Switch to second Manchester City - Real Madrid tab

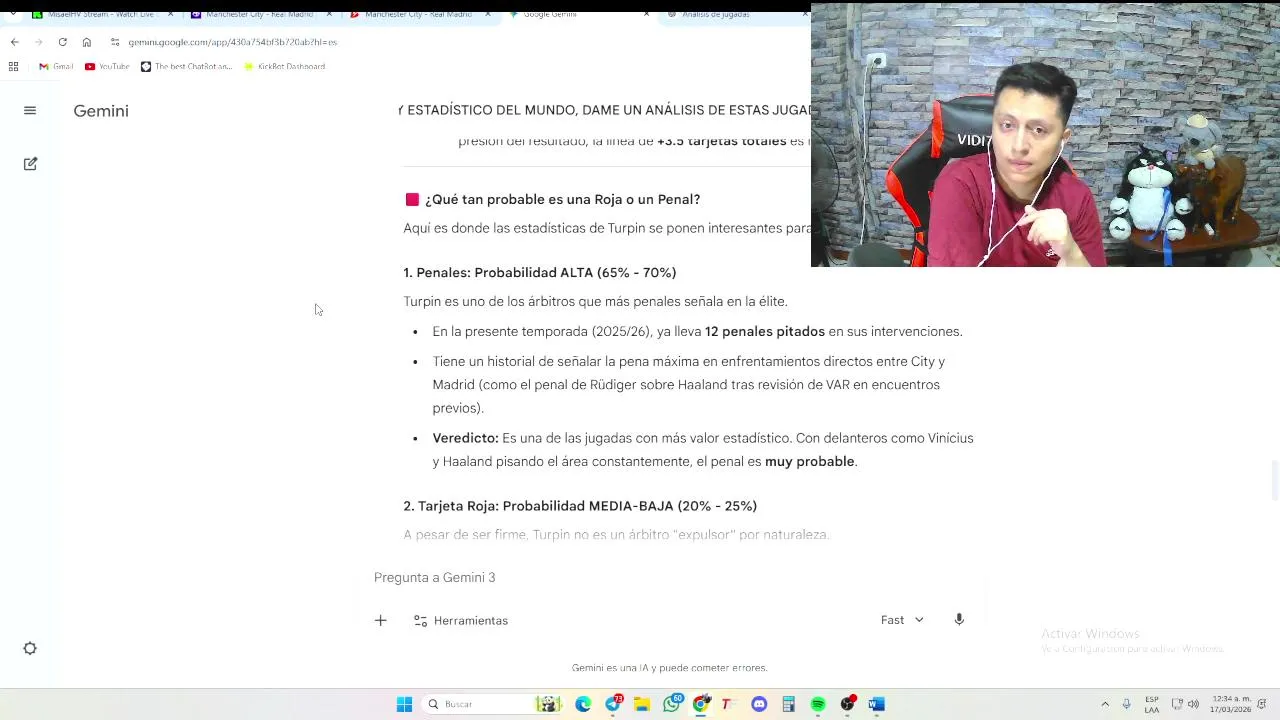pos(260,14)
